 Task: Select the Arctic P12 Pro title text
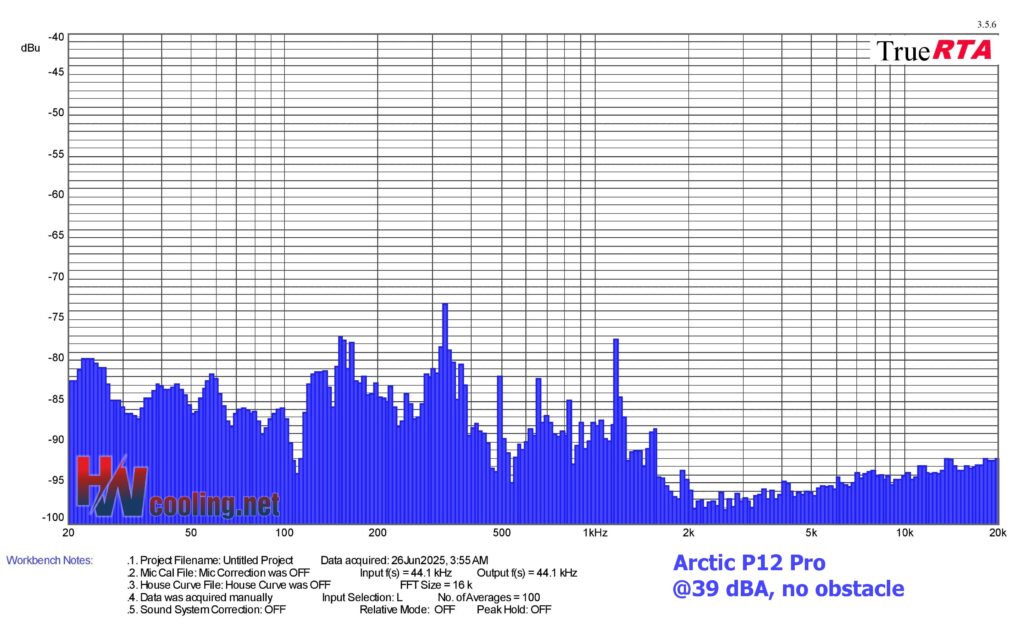(749, 562)
